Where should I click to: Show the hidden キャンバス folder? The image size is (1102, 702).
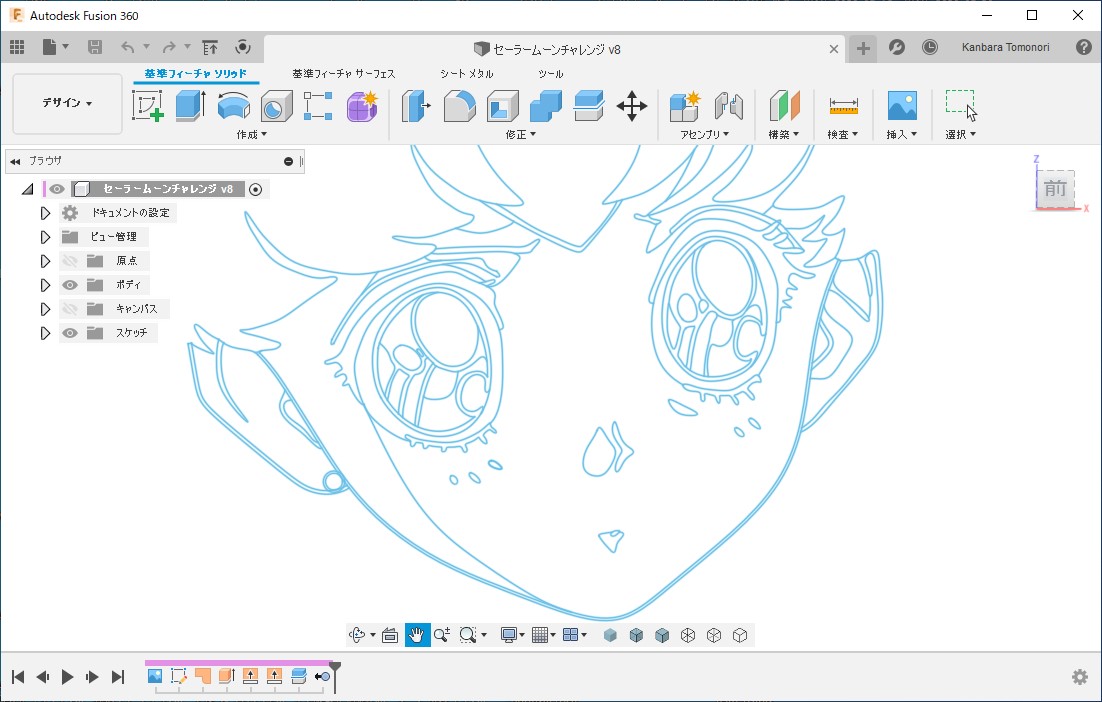pos(70,308)
